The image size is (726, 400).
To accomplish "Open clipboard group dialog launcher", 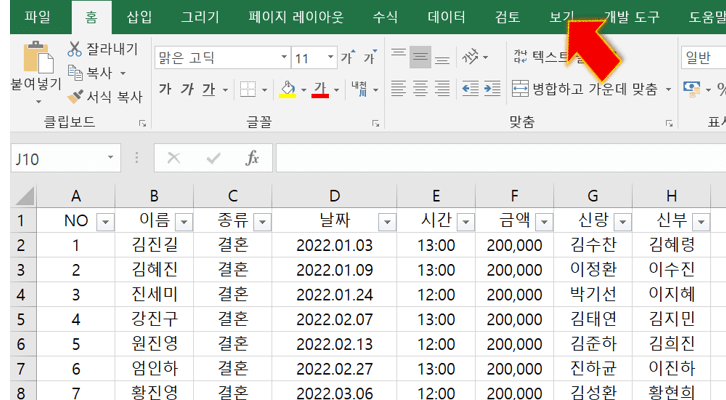I will click(x=142, y=123).
